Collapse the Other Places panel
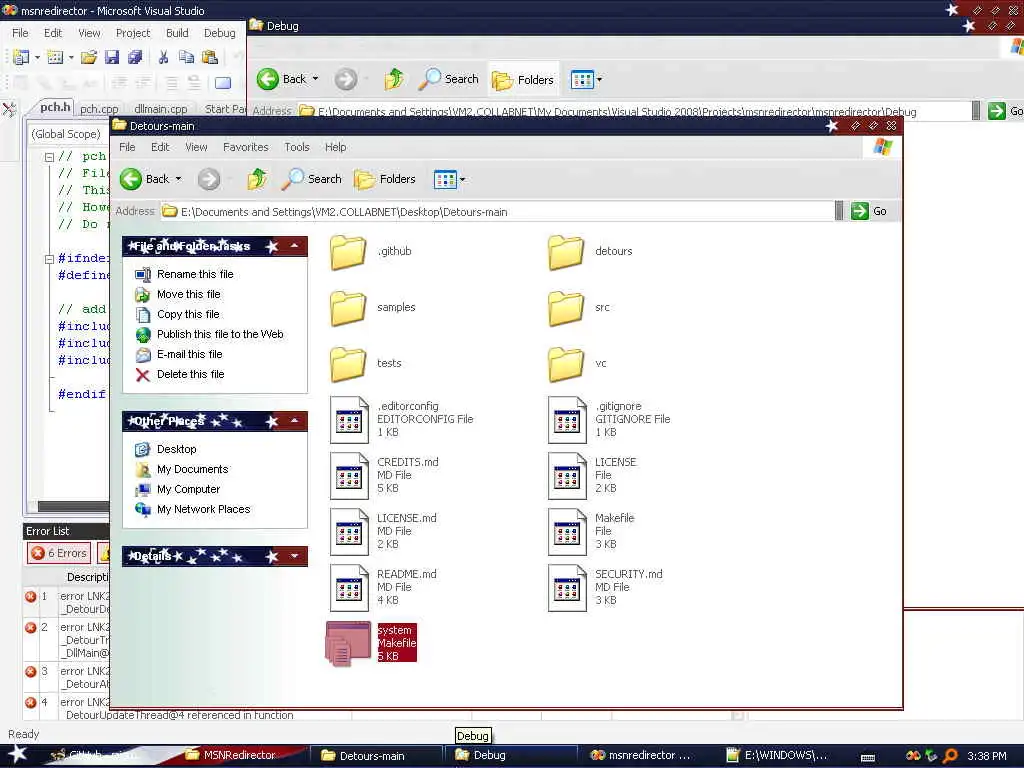Viewport: 1024px width, 768px height. tap(295, 421)
